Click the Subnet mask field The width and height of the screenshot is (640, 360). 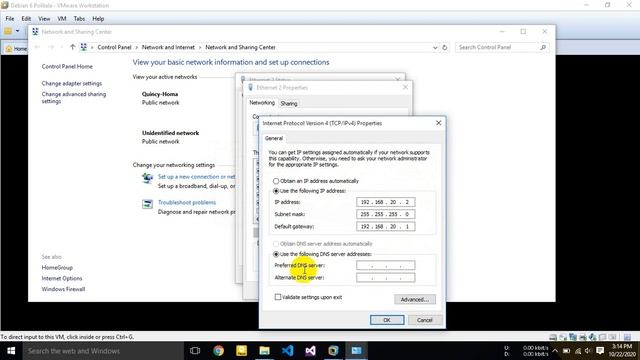(385, 214)
